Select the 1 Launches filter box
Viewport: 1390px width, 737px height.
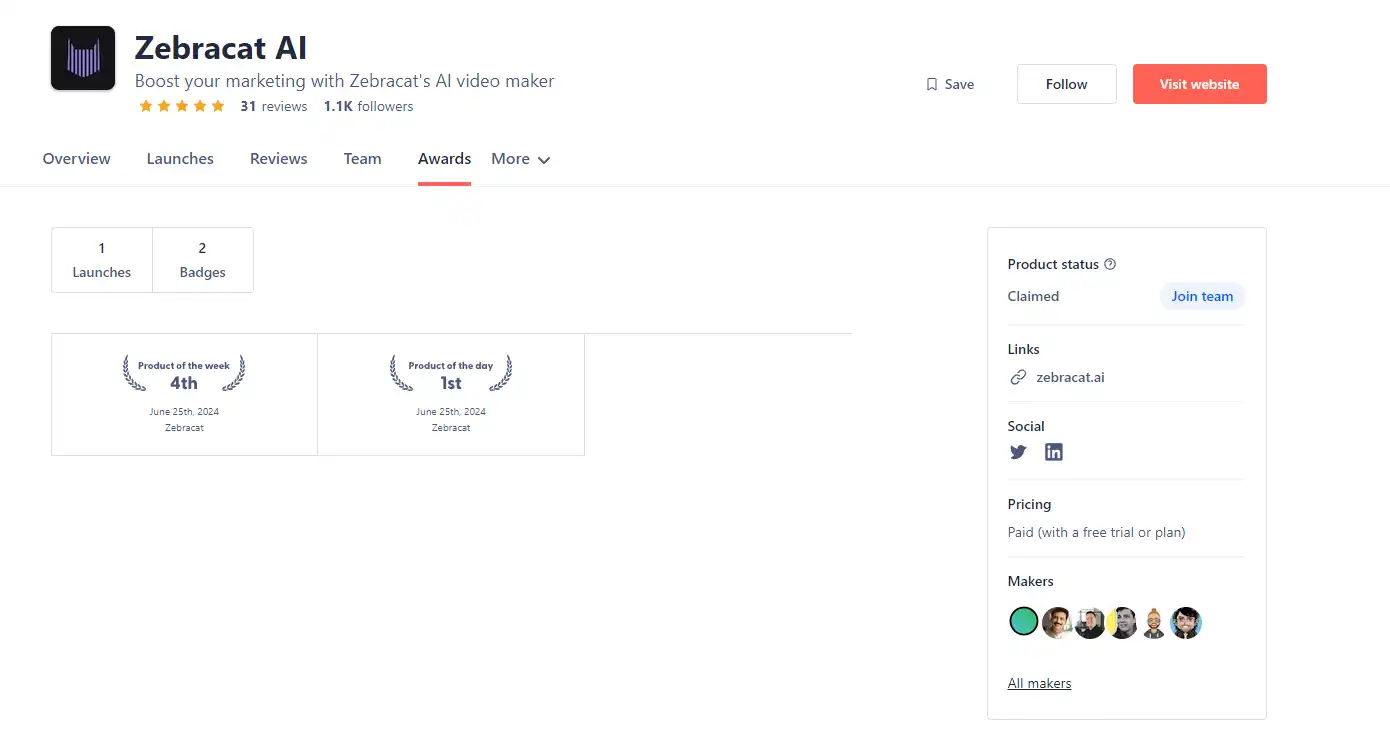102,260
